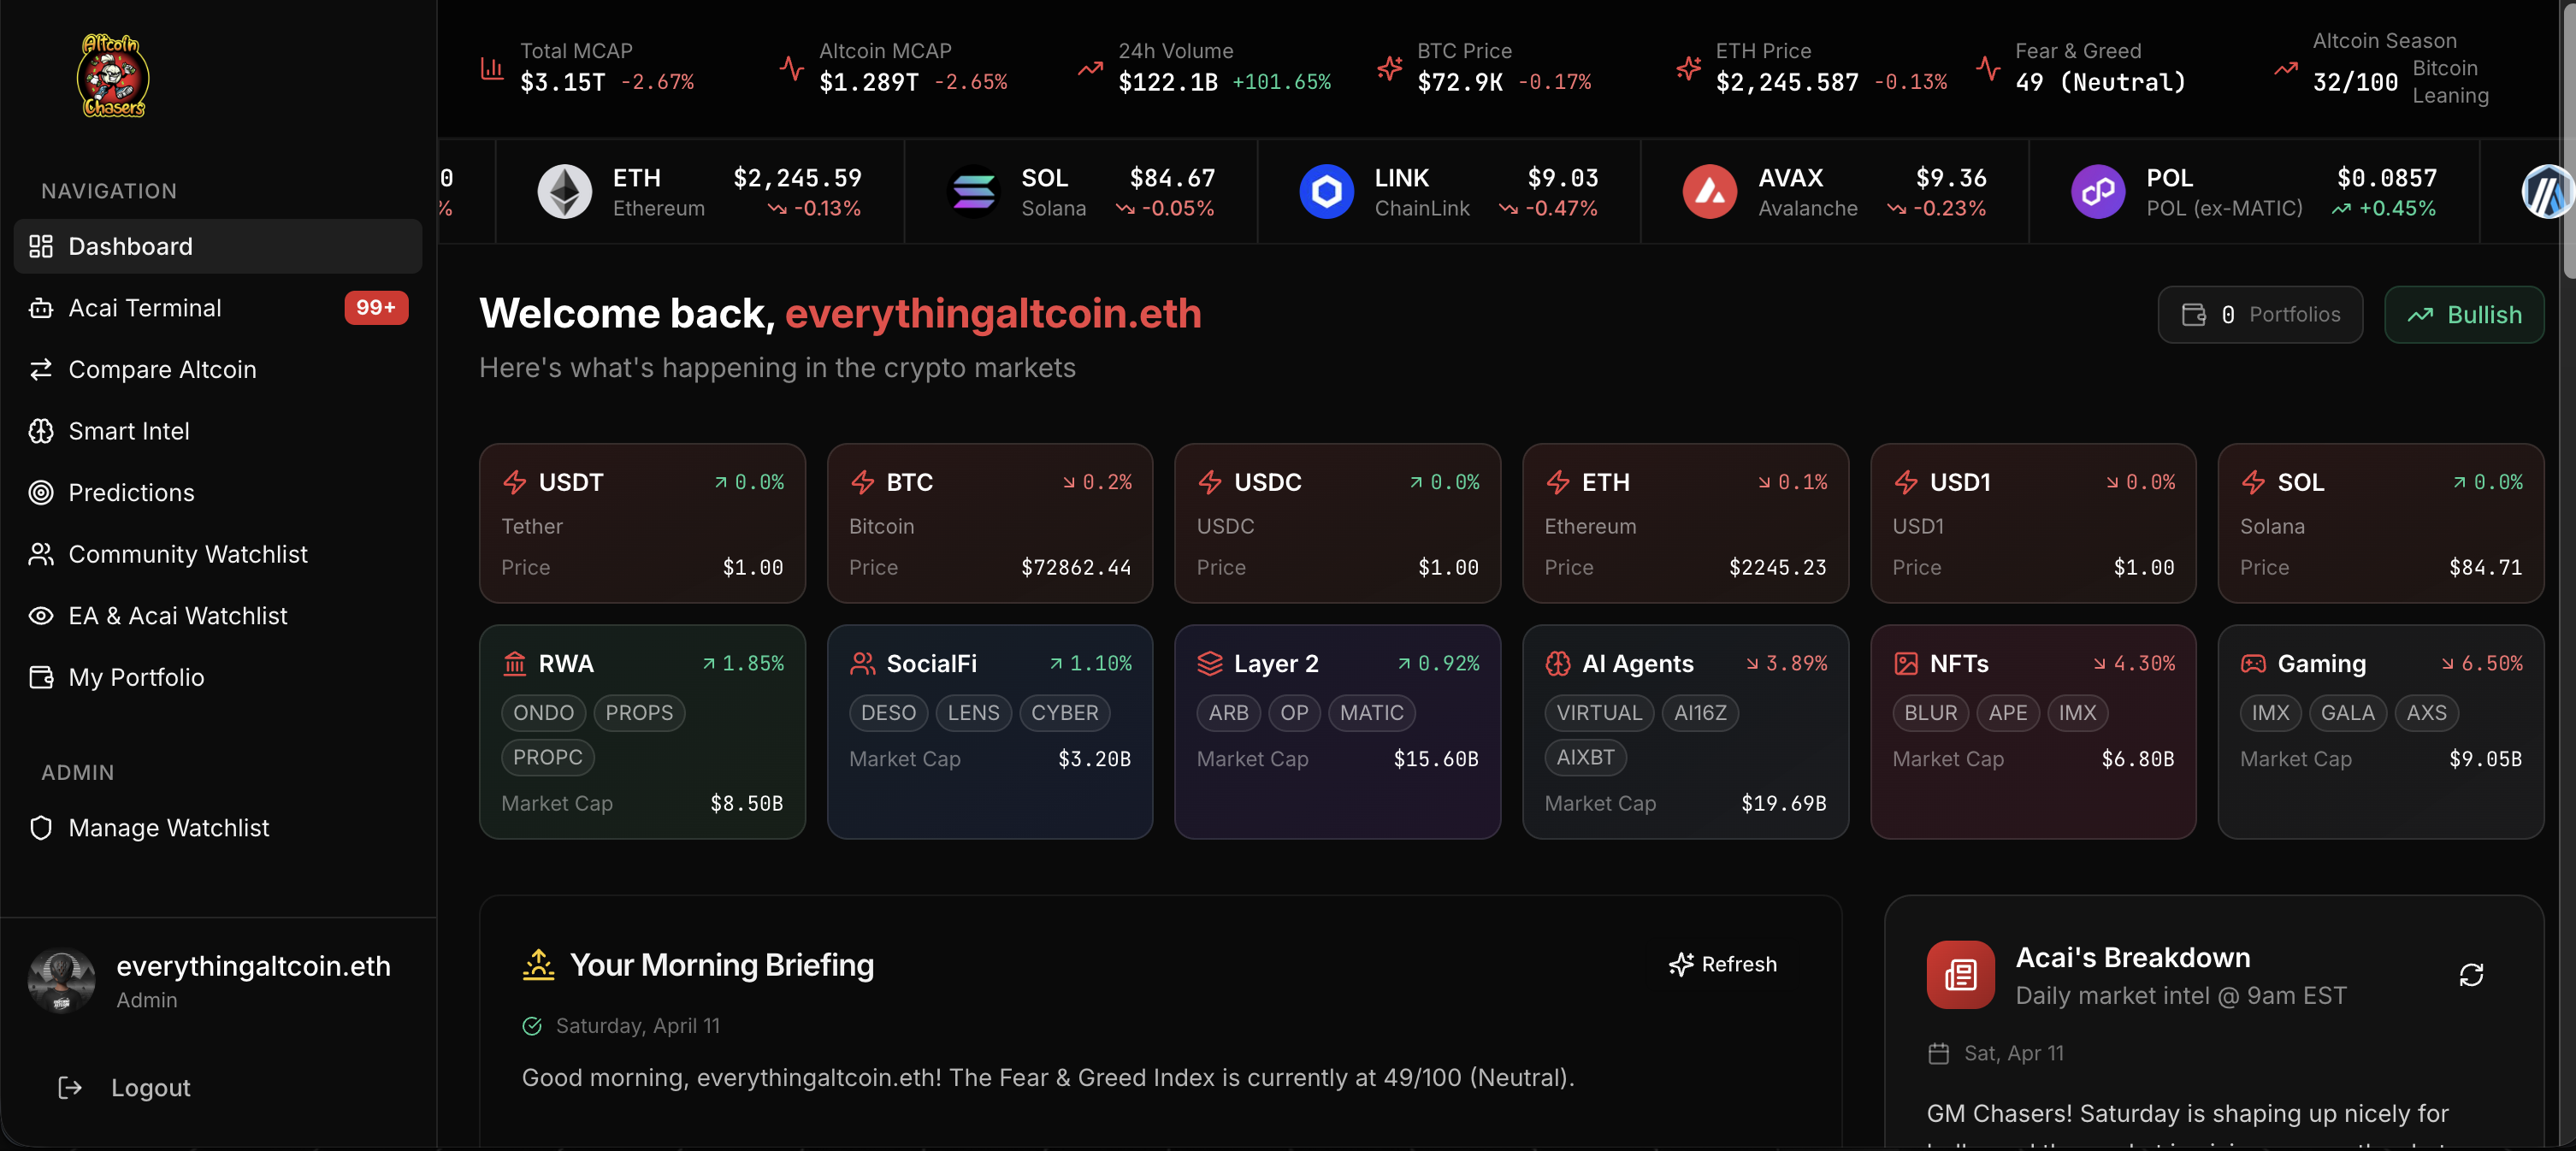
Task: Click the Compare Altcoin swap icon
Action: click(41, 369)
